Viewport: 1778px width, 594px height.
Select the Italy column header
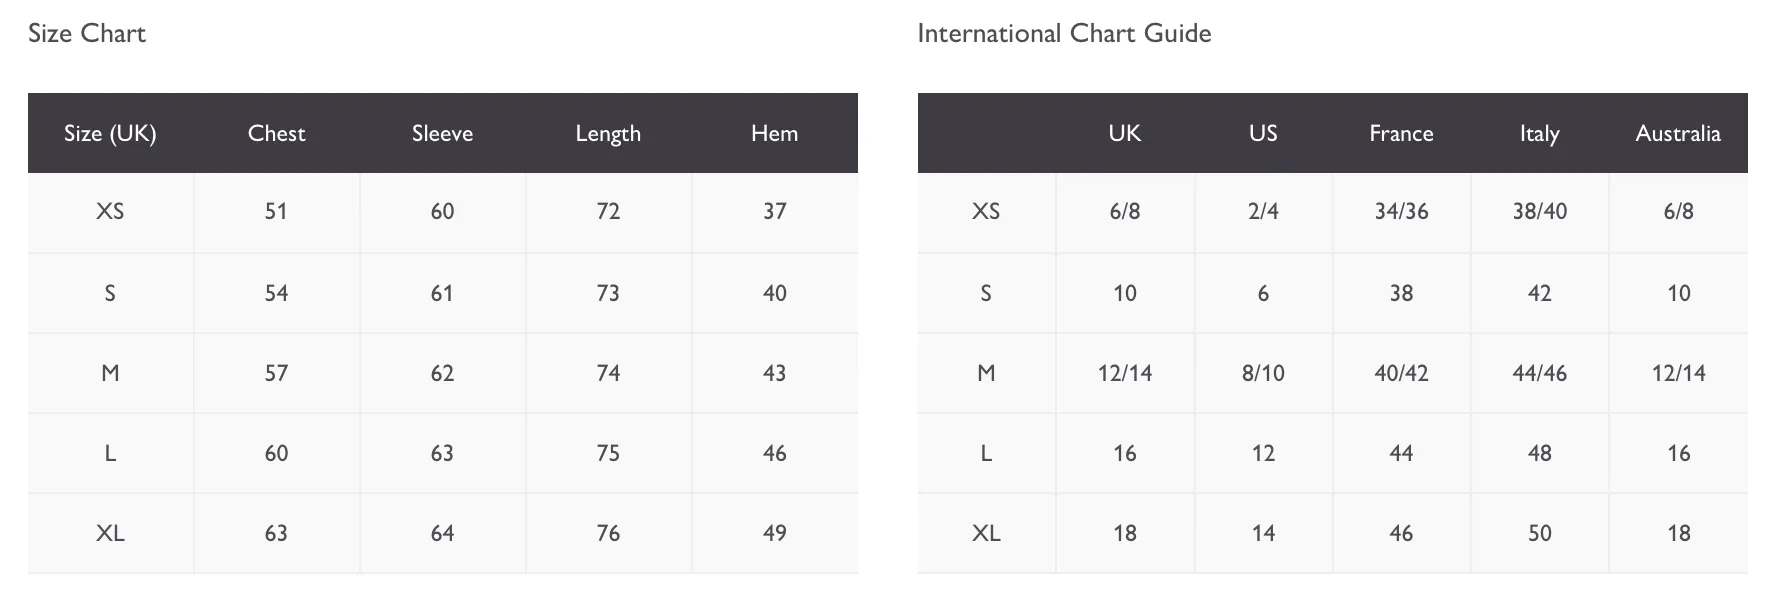pos(1539,133)
